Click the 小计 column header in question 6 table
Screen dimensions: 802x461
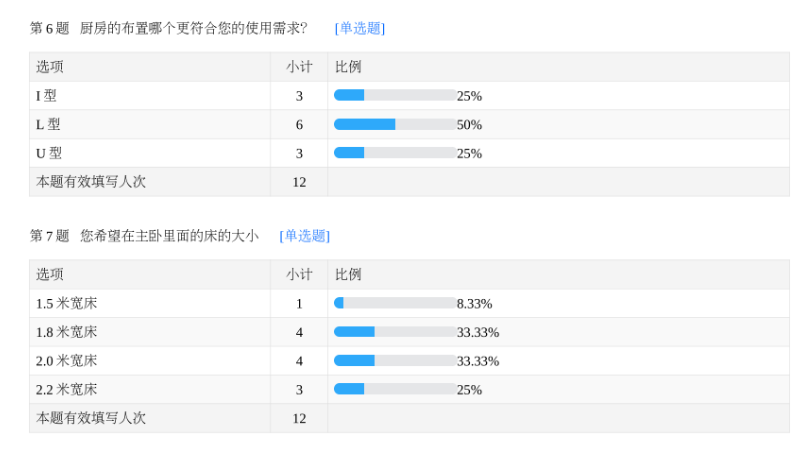point(299,67)
